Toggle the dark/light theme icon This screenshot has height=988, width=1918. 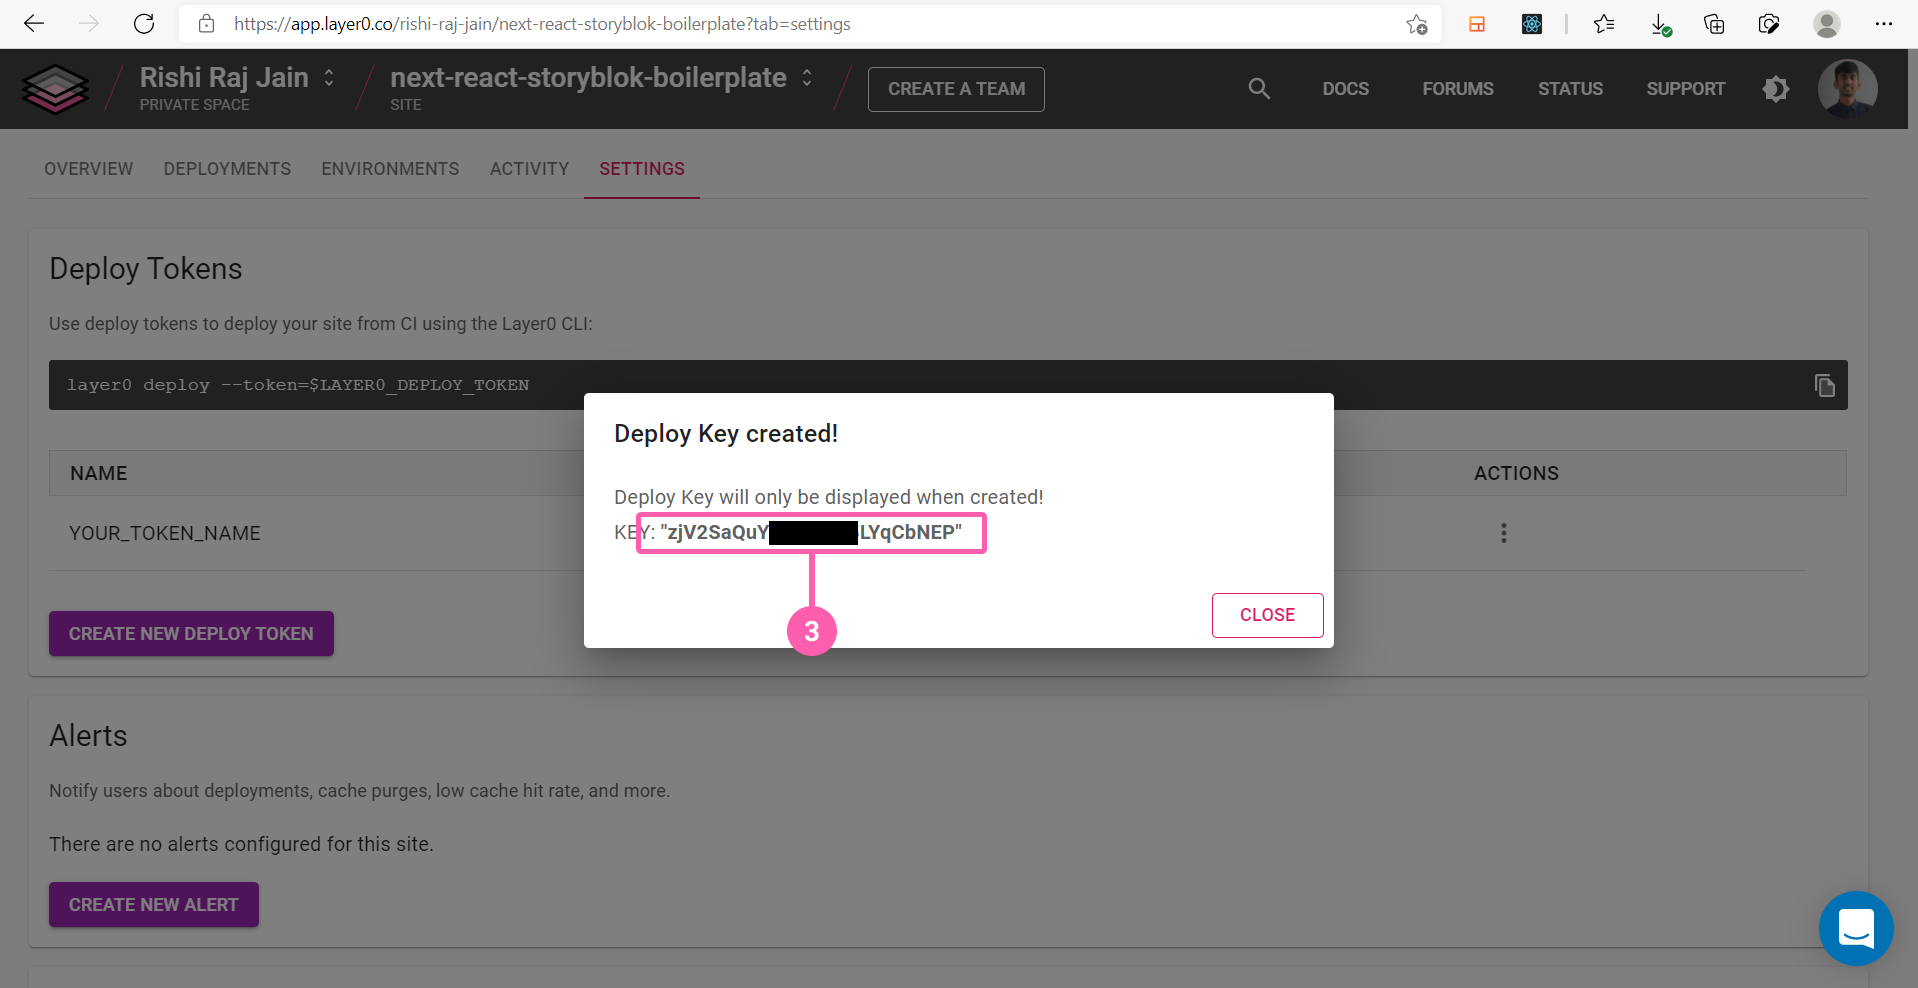[x=1776, y=89]
